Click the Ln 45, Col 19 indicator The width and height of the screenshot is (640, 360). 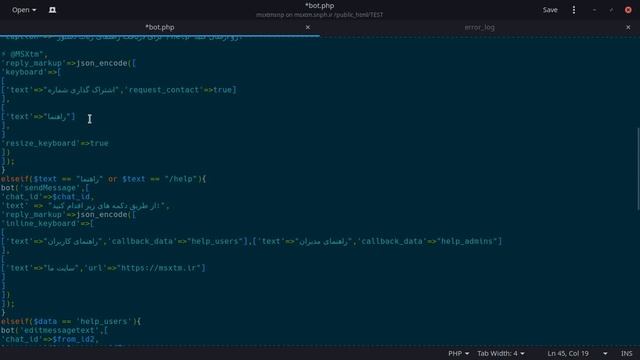click(568, 353)
